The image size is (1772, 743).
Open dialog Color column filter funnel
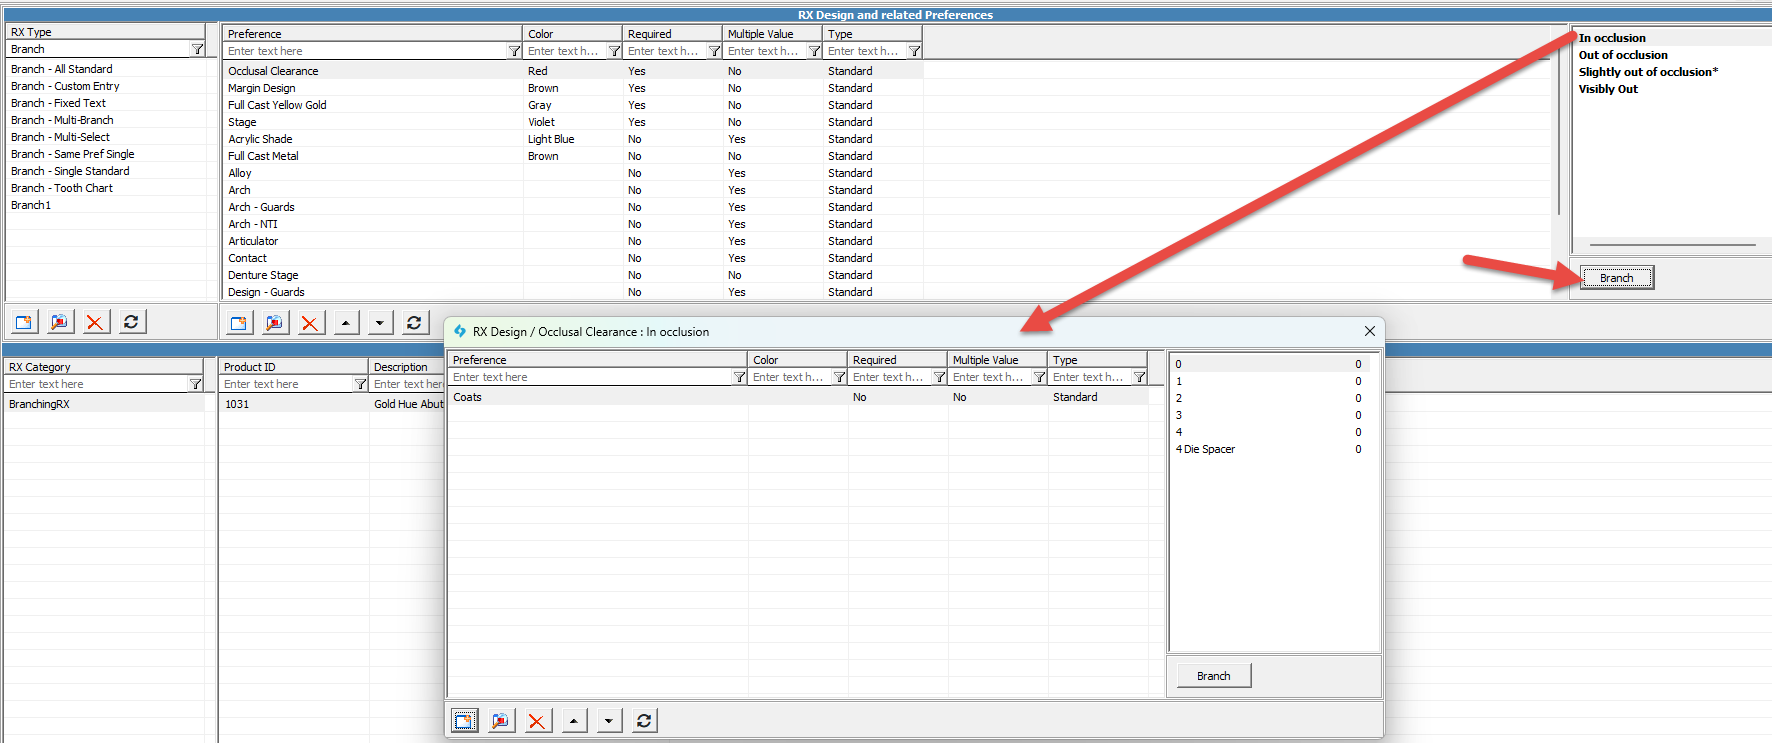(839, 377)
